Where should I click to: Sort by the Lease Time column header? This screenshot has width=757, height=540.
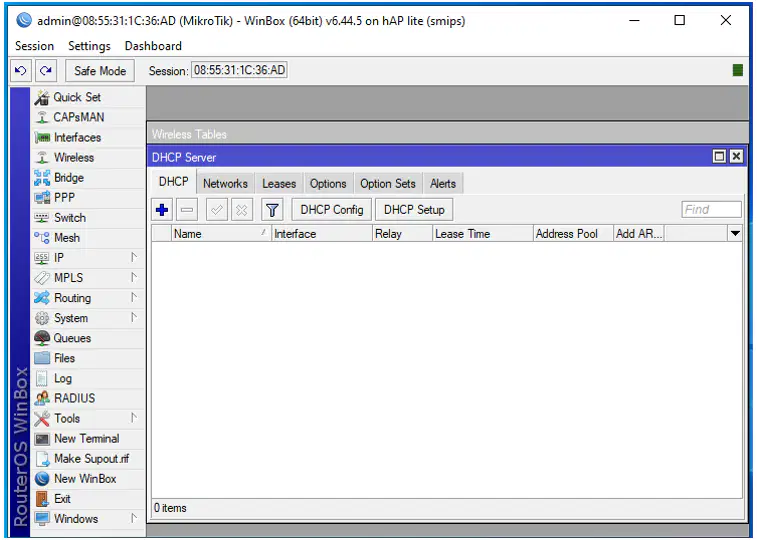[483, 234]
